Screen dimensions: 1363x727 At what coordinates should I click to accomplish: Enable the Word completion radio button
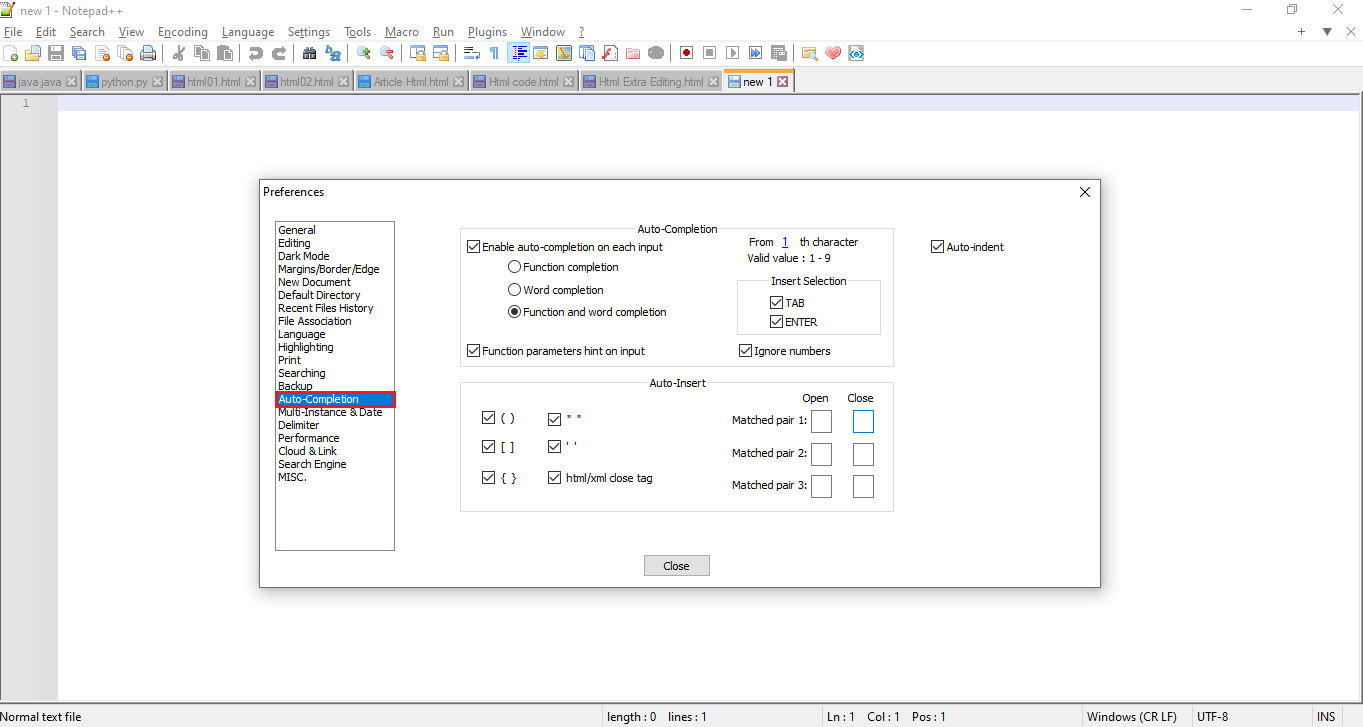pyautogui.click(x=515, y=289)
